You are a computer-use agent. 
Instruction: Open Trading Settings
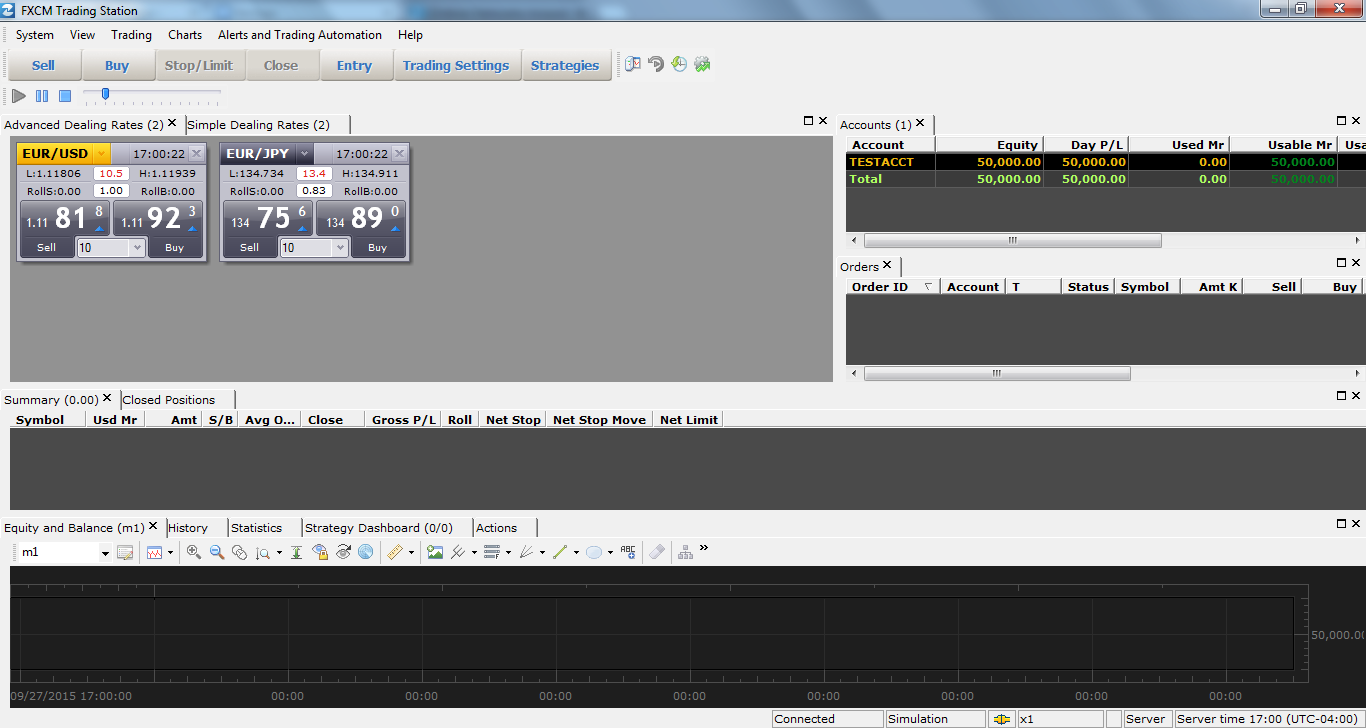coord(456,66)
